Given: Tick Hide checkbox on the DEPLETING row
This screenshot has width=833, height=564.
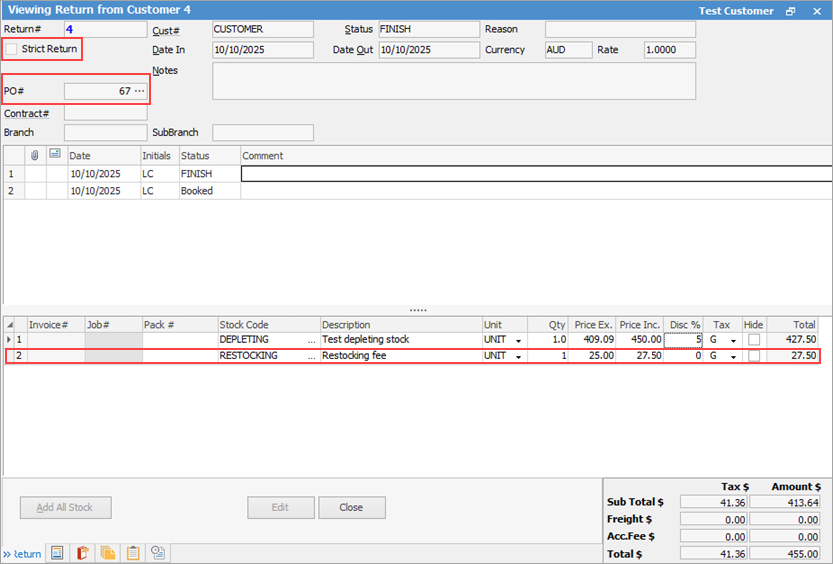Looking at the screenshot, I should (754, 340).
